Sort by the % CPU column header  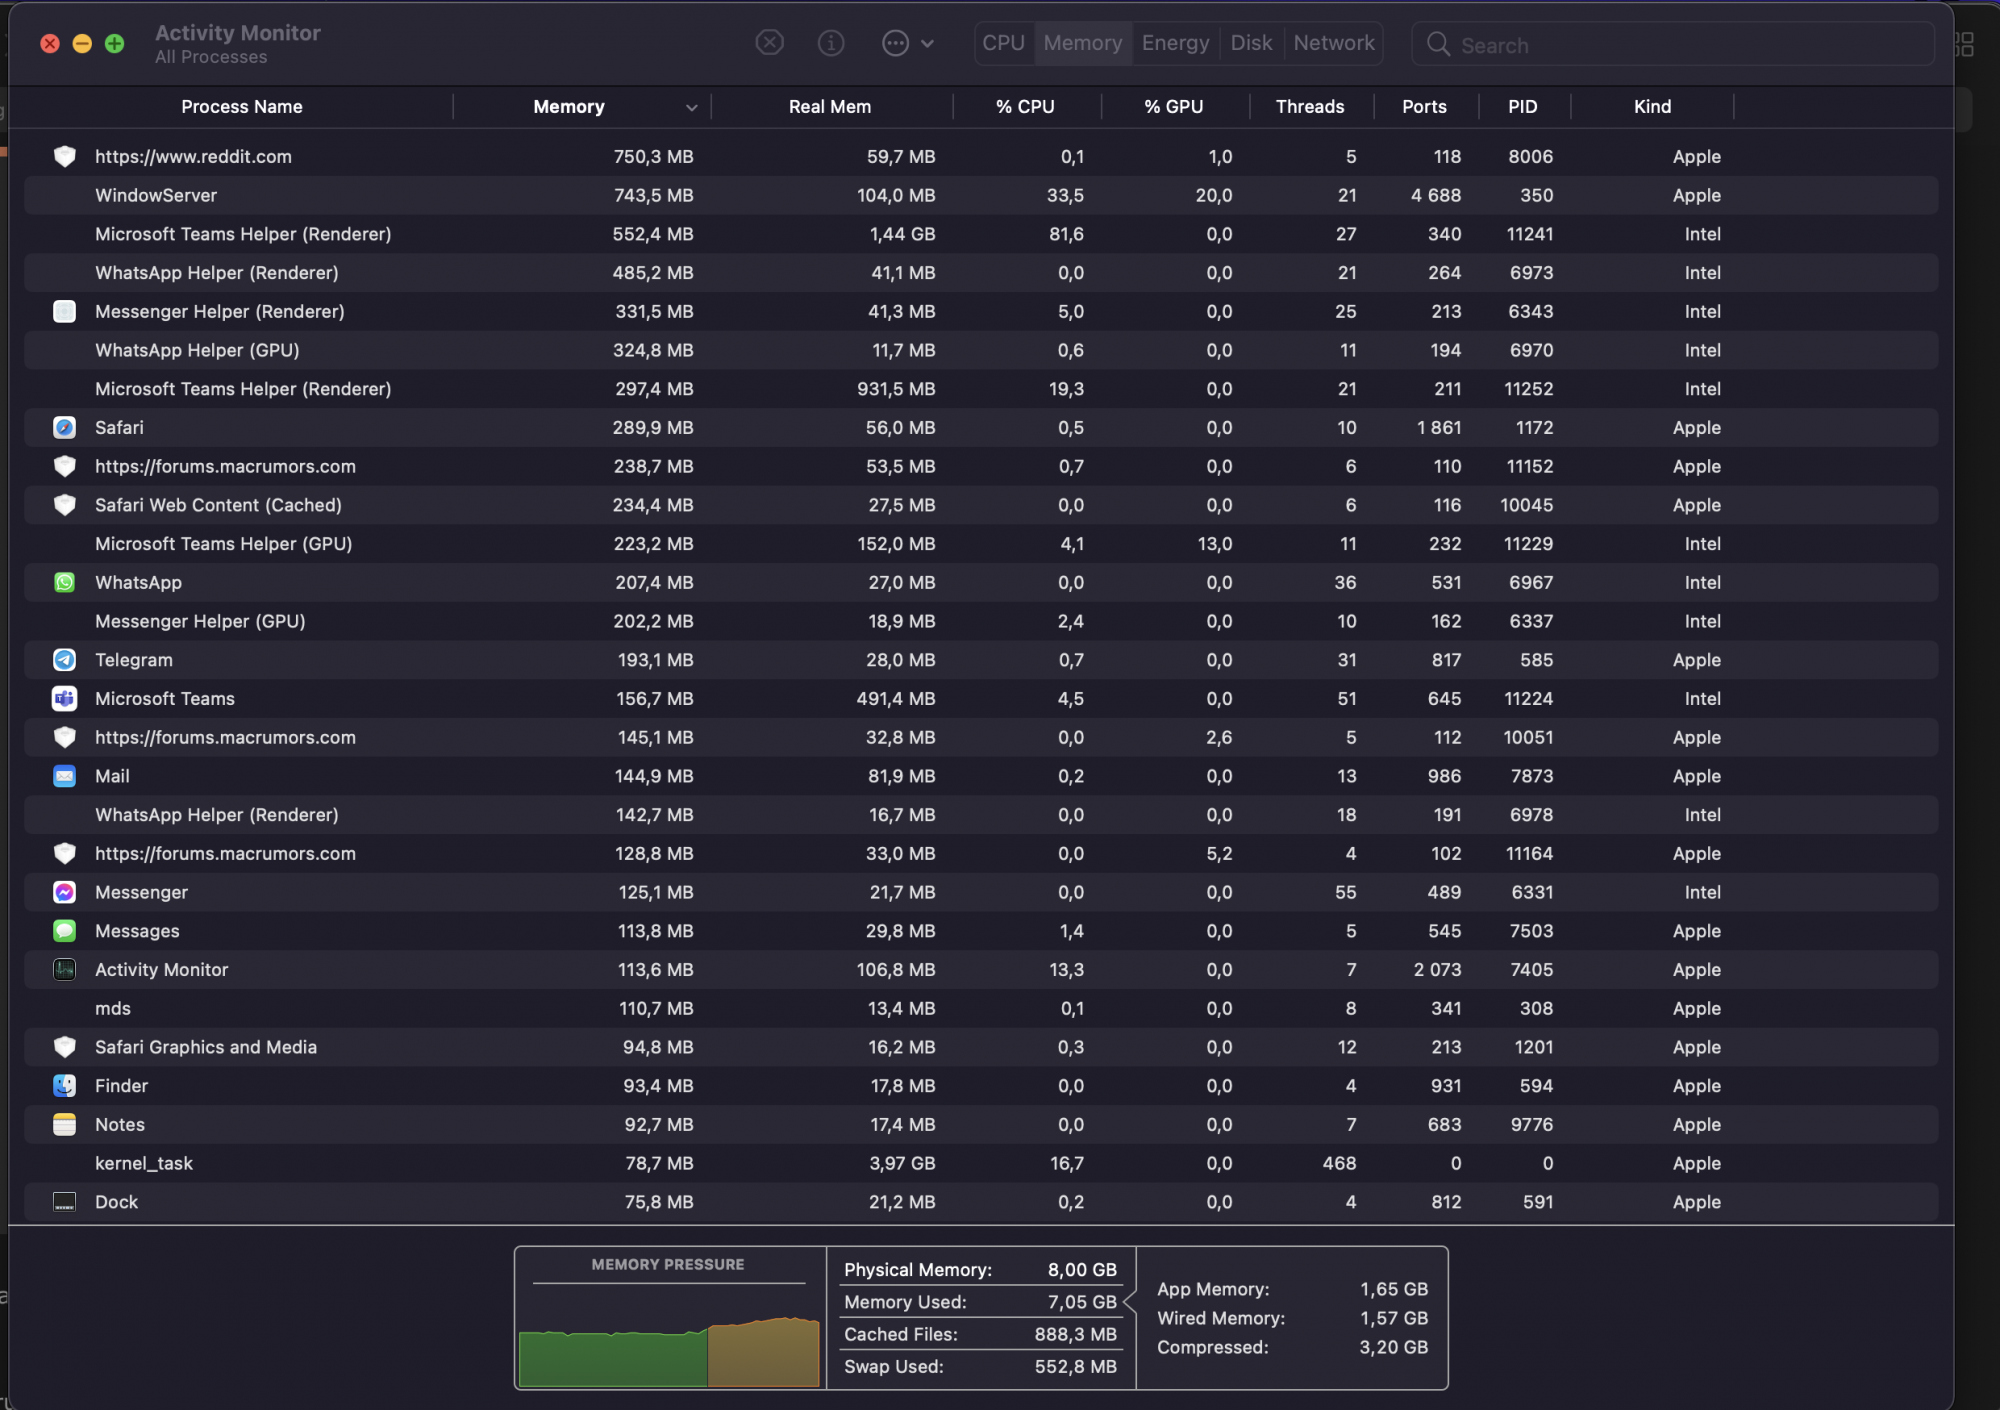click(x=1025, y=107)
